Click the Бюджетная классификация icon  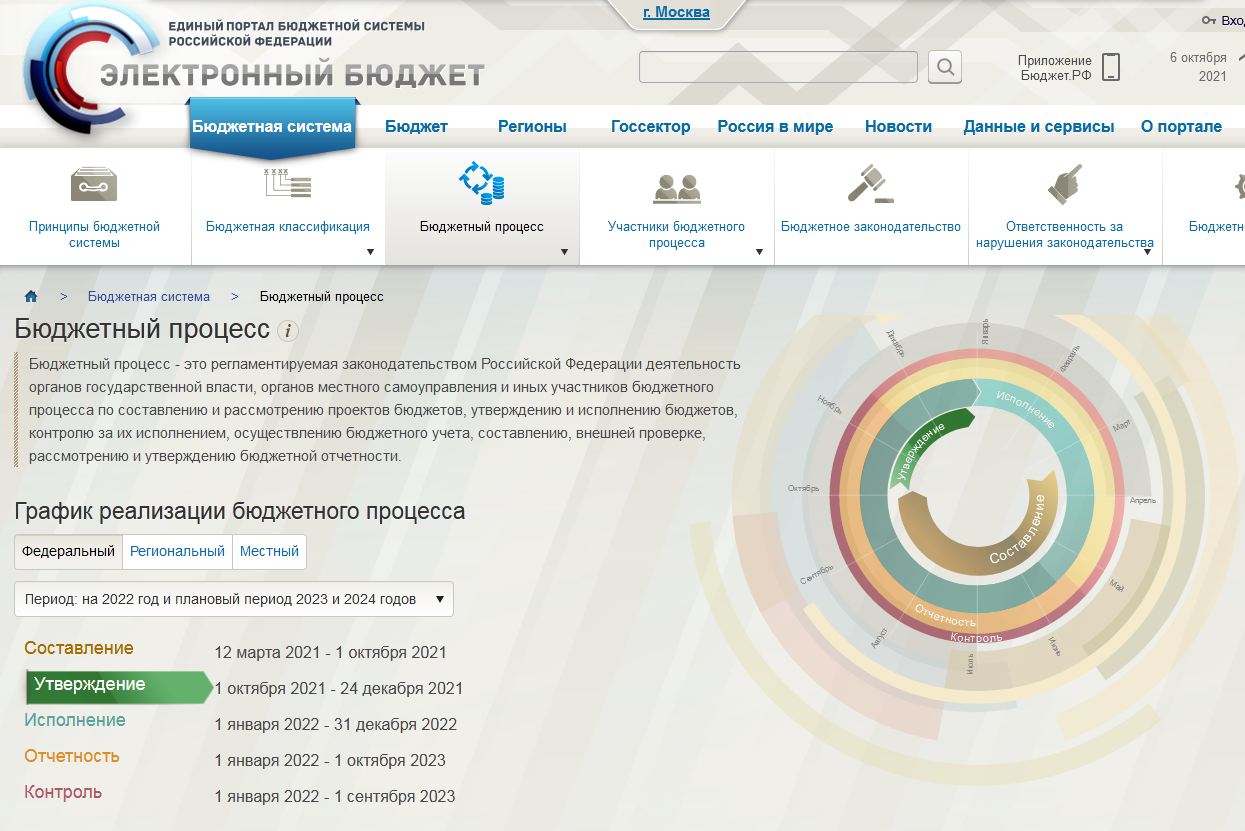[x=287, y=185]
